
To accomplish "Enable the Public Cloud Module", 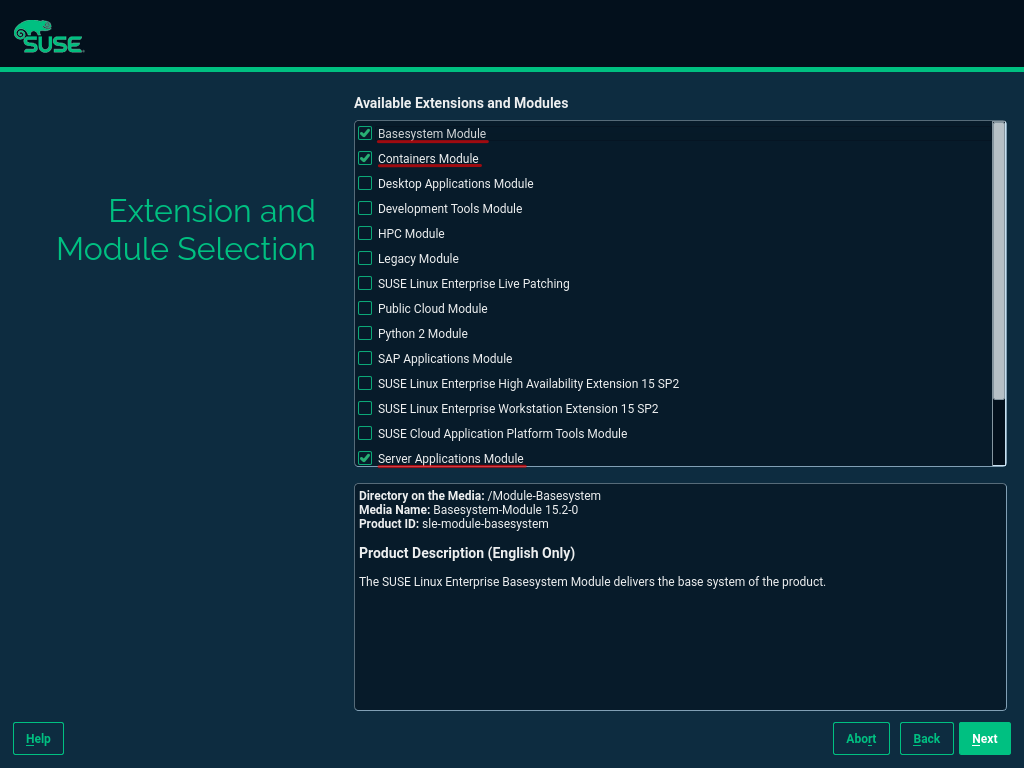I will click(x=365, y=307).
